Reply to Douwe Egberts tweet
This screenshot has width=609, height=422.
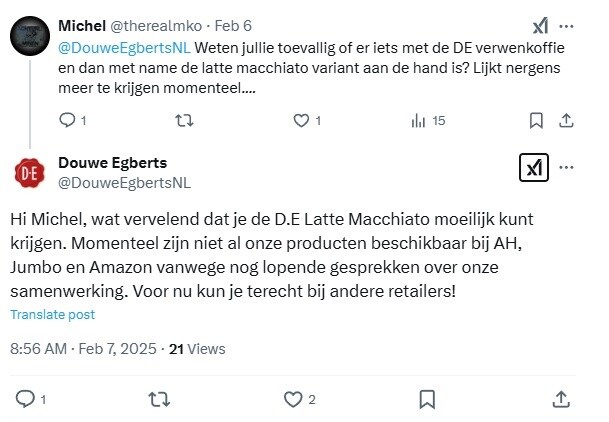(26, 399)
